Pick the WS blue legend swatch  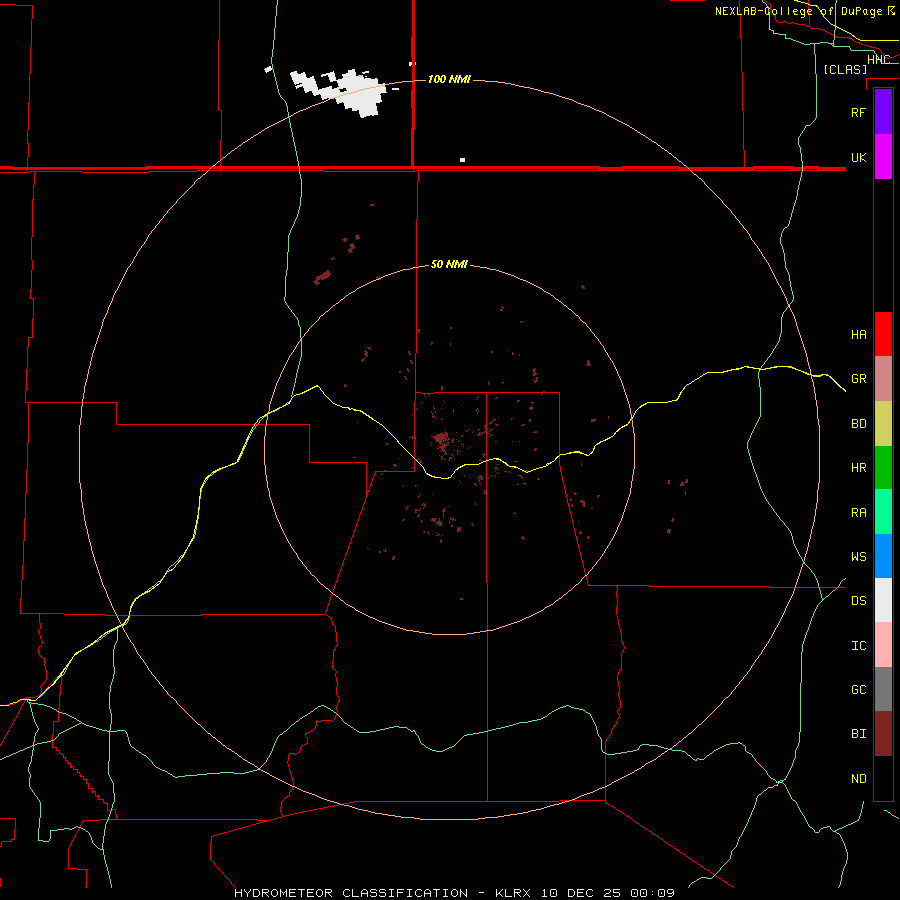883,556
